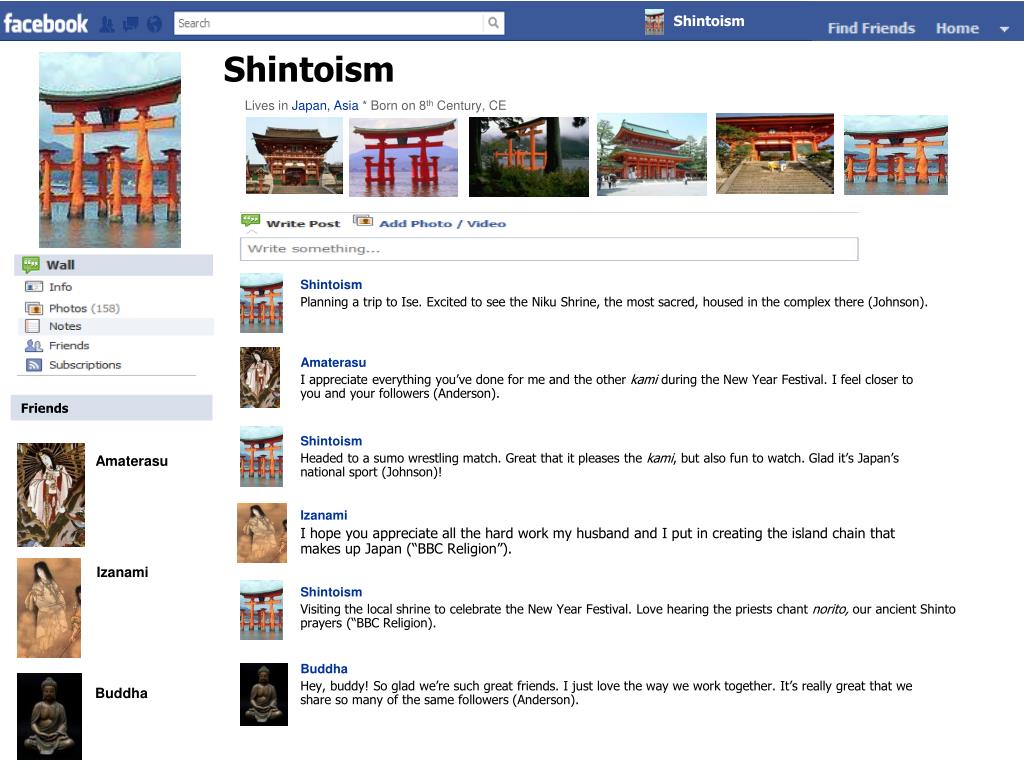Open Find Friends in the top bar

(870, 29)
